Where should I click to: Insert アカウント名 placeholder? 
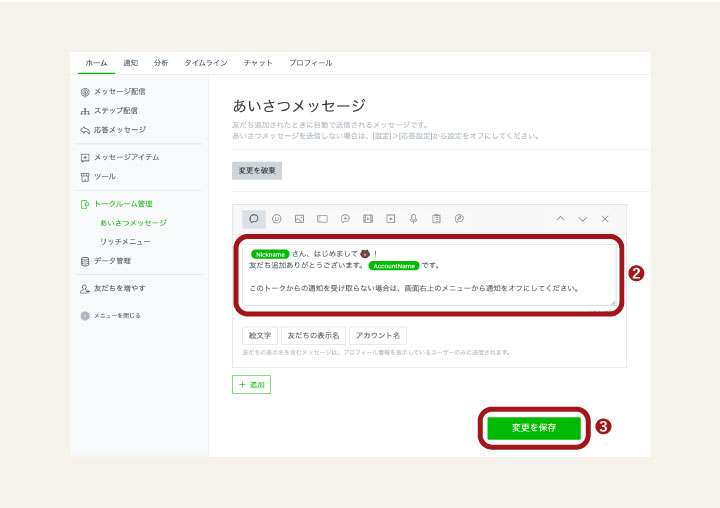[378, 336]
